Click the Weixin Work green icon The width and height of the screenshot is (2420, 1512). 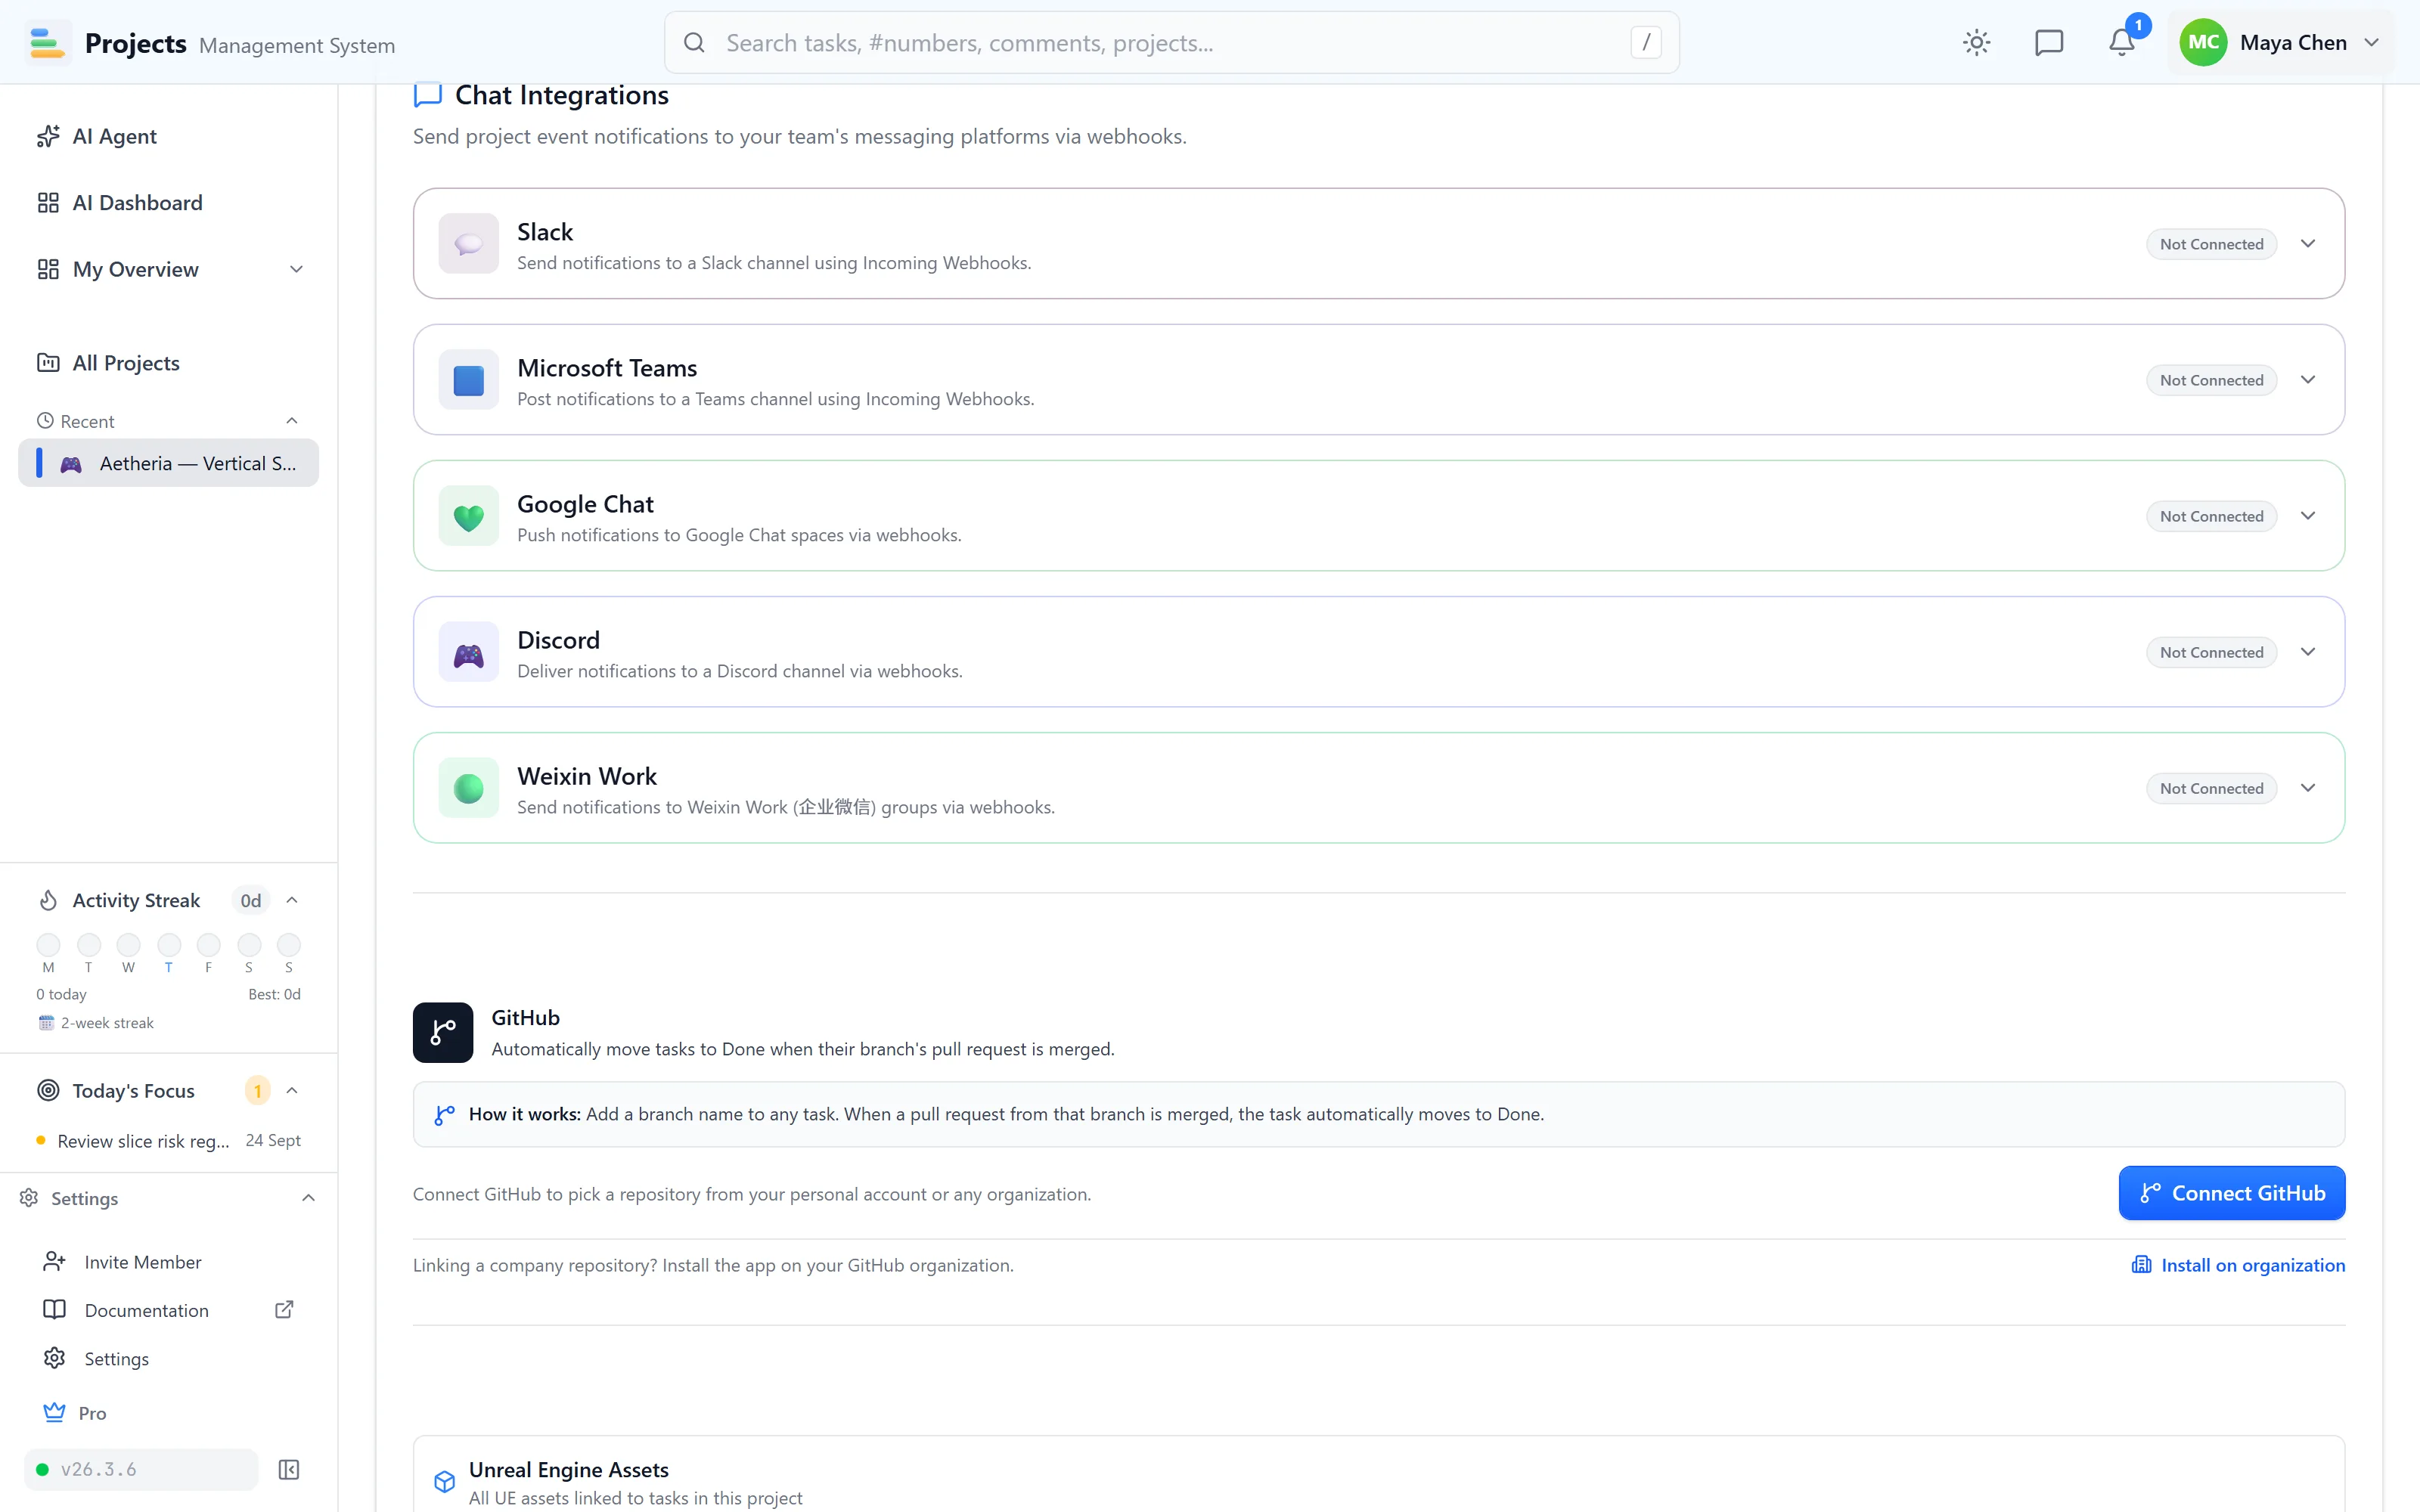coord(468,788)
